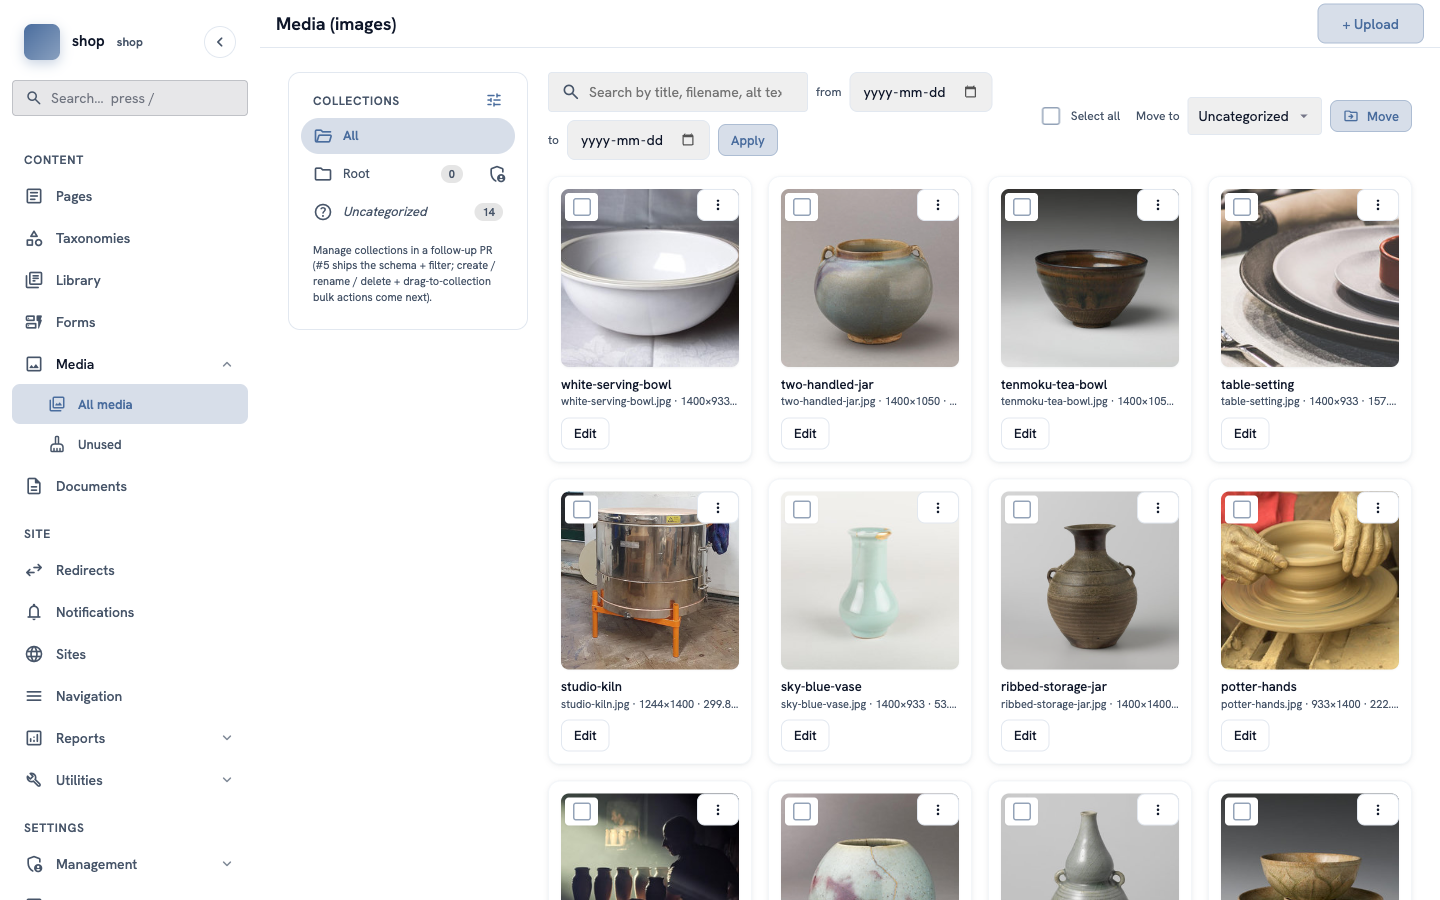Go to Unused media

click(x=130, y=444)
